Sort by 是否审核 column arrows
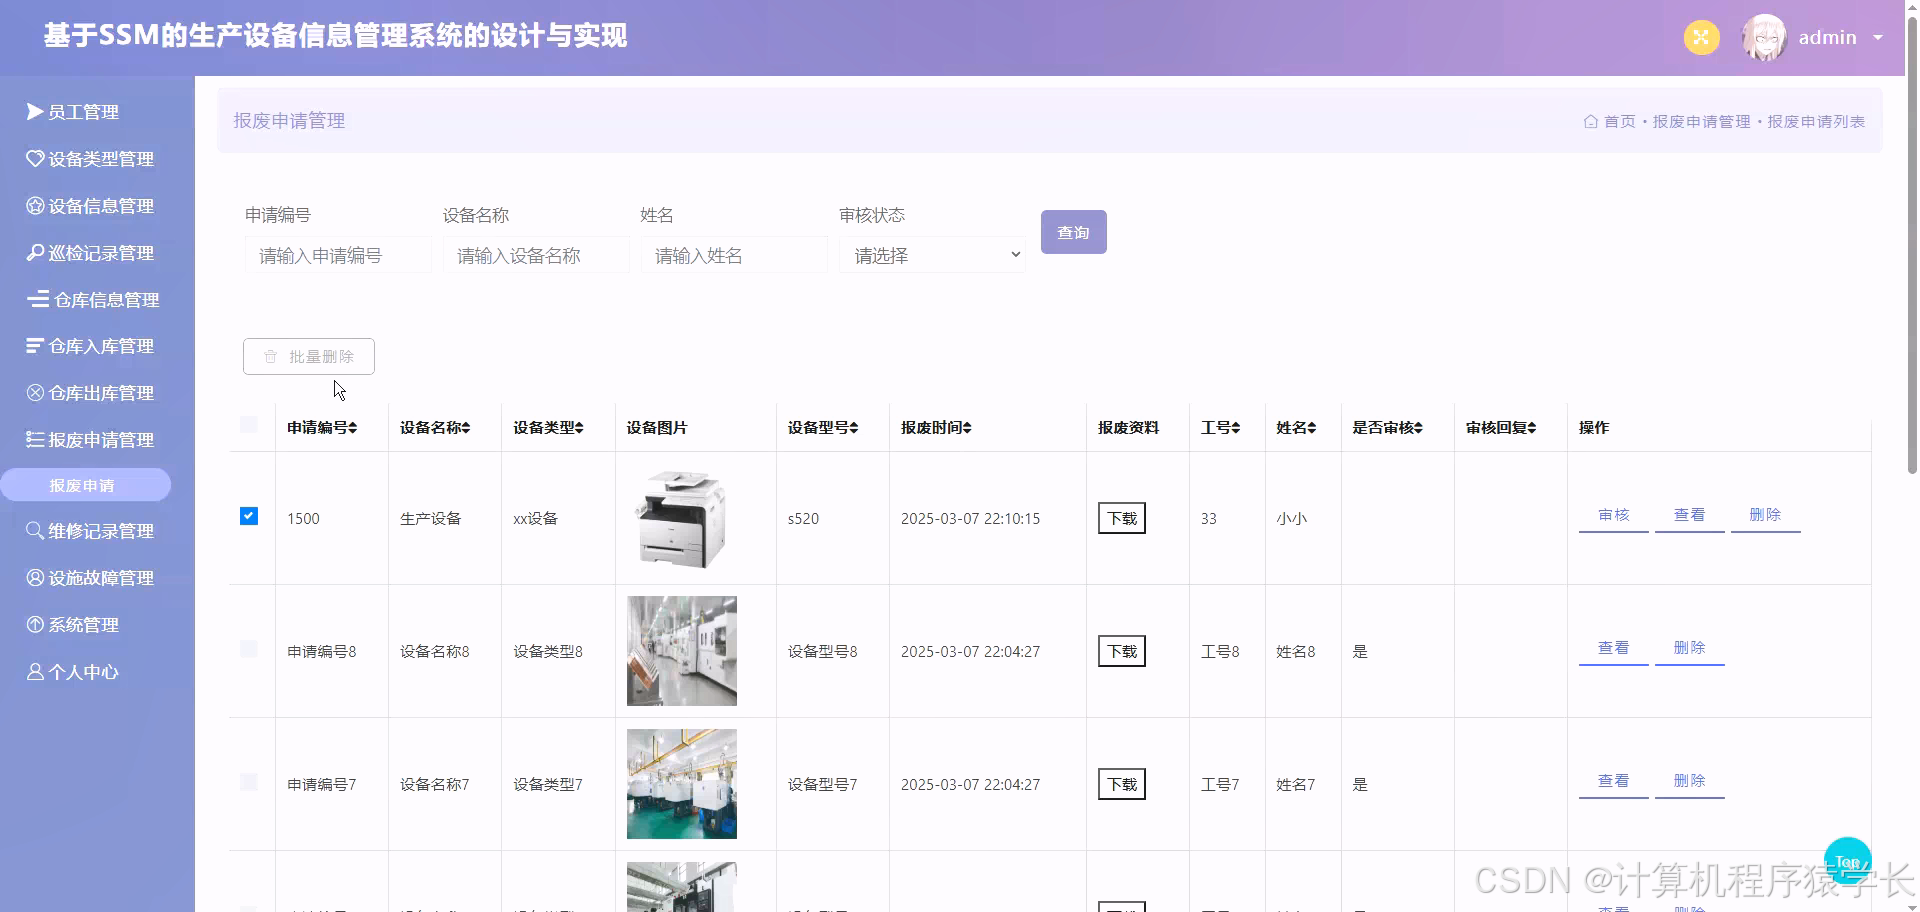Screen dimensions: 1920x912 pos(1418,428)
